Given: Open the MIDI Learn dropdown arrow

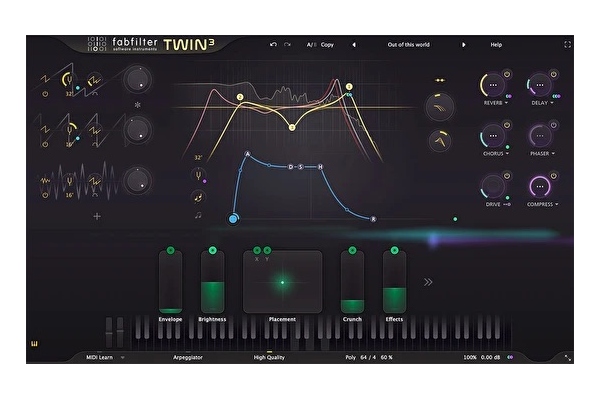Looking at the screenshot, I should click(x=123, y=358).
